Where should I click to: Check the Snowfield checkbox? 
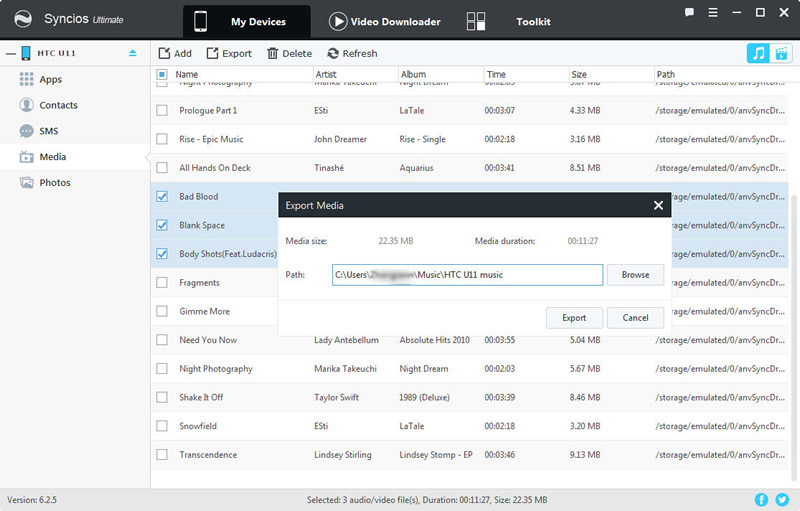(162, 426)
